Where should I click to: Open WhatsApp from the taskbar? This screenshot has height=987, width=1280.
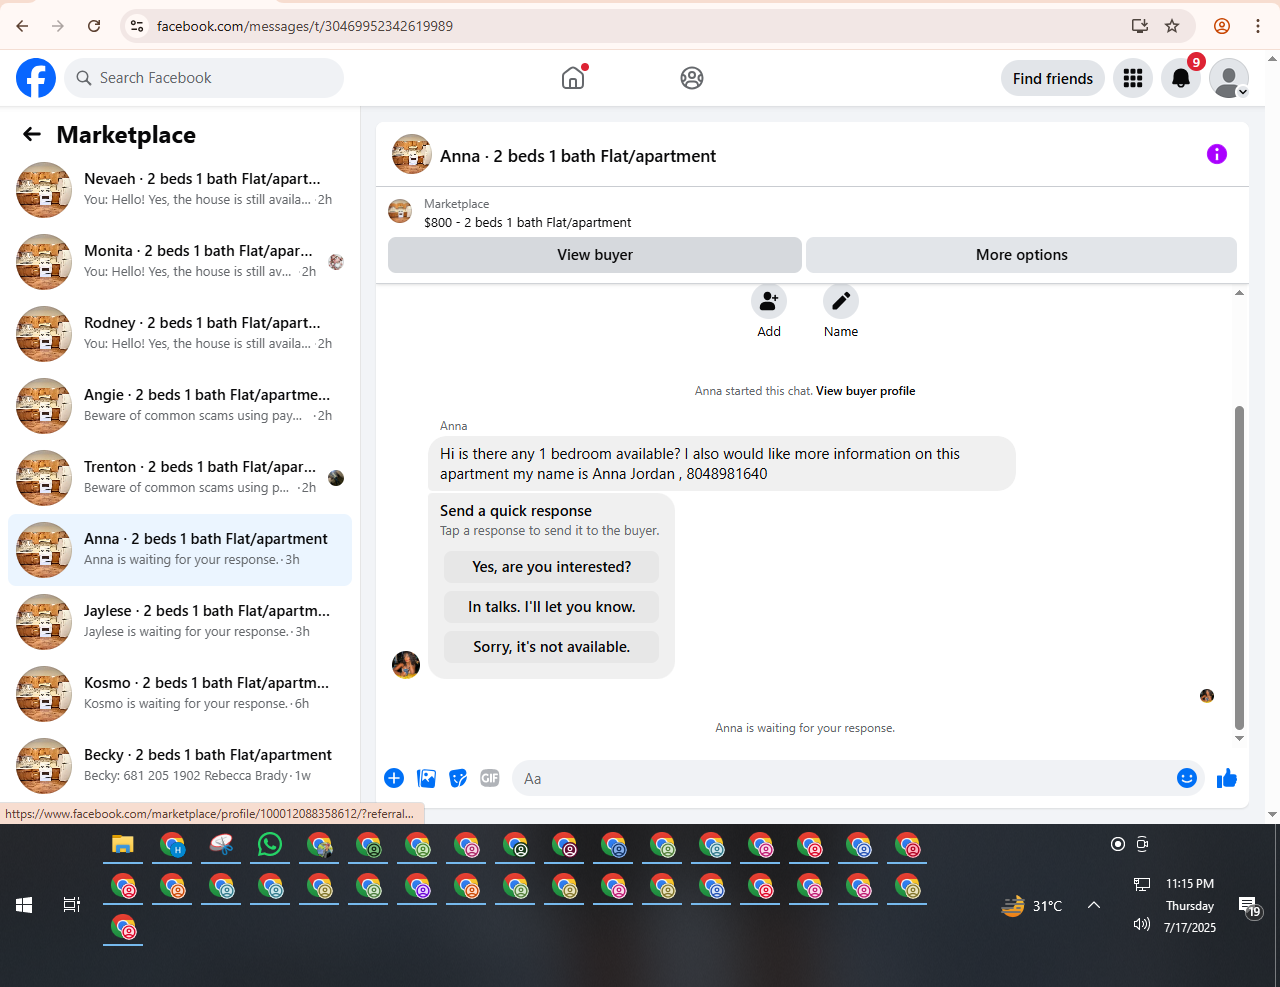tap(270, 845)
